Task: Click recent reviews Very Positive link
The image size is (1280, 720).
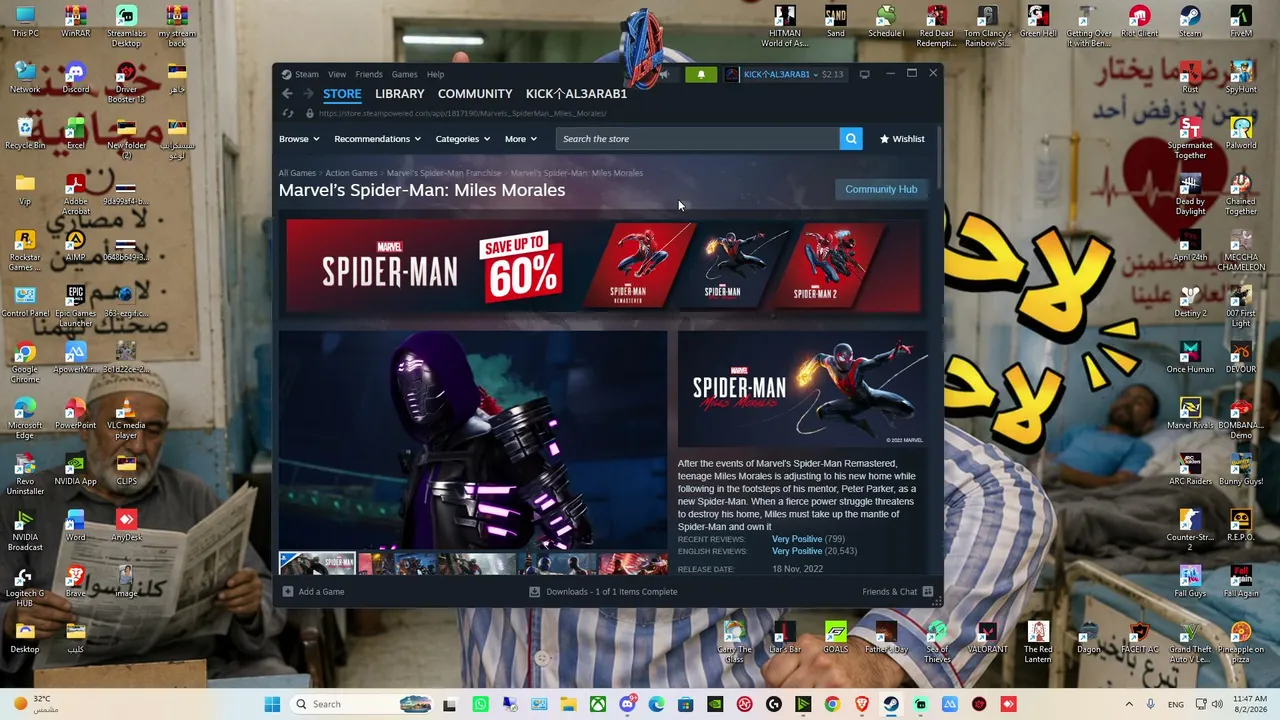Action: pos(797,539)
